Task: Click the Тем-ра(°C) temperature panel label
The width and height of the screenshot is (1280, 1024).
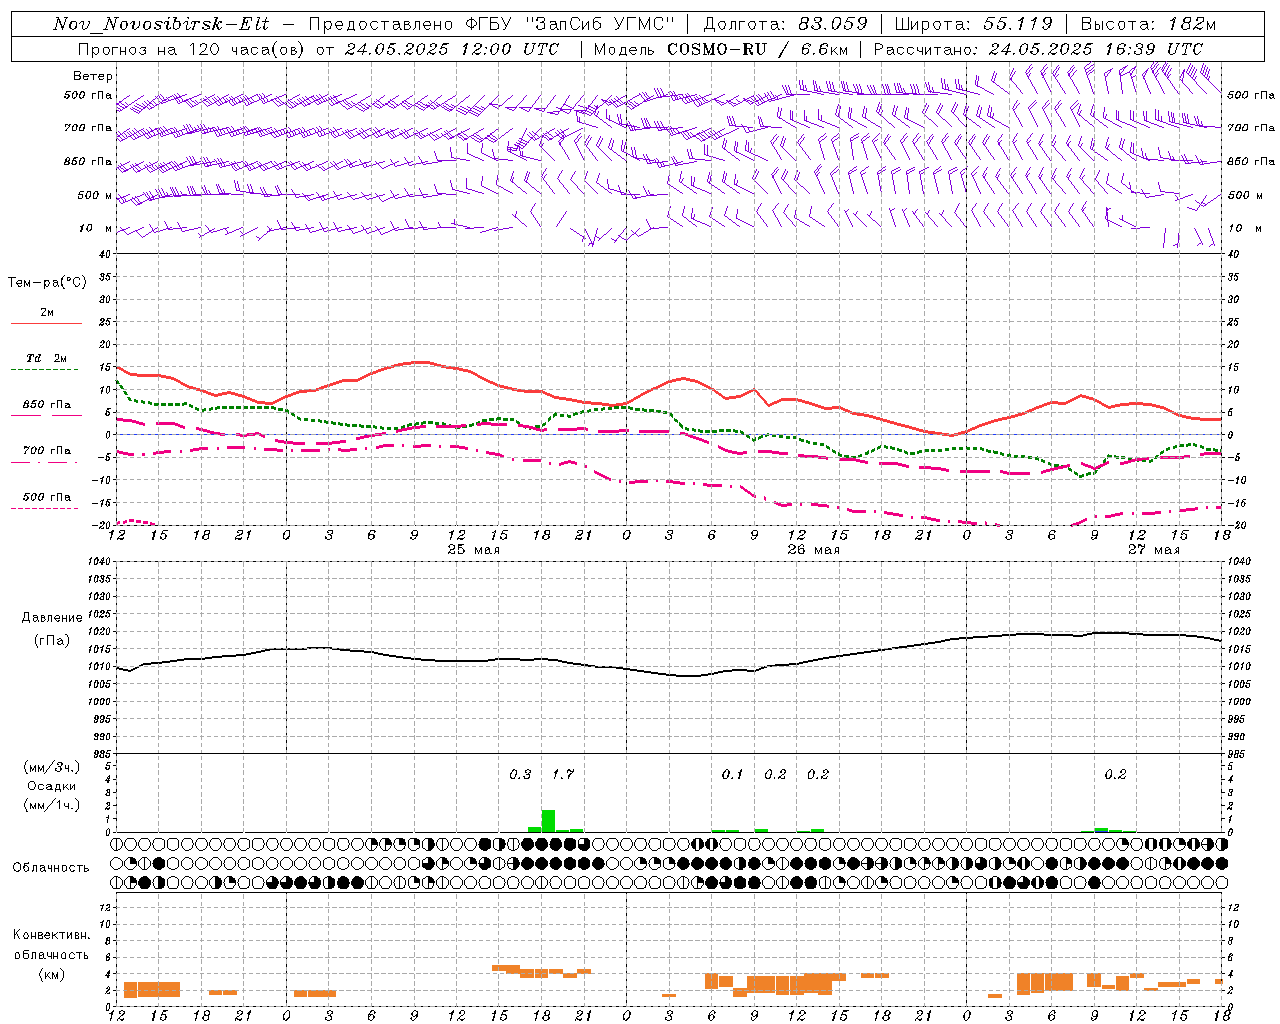Action: [x=47, y=283]
